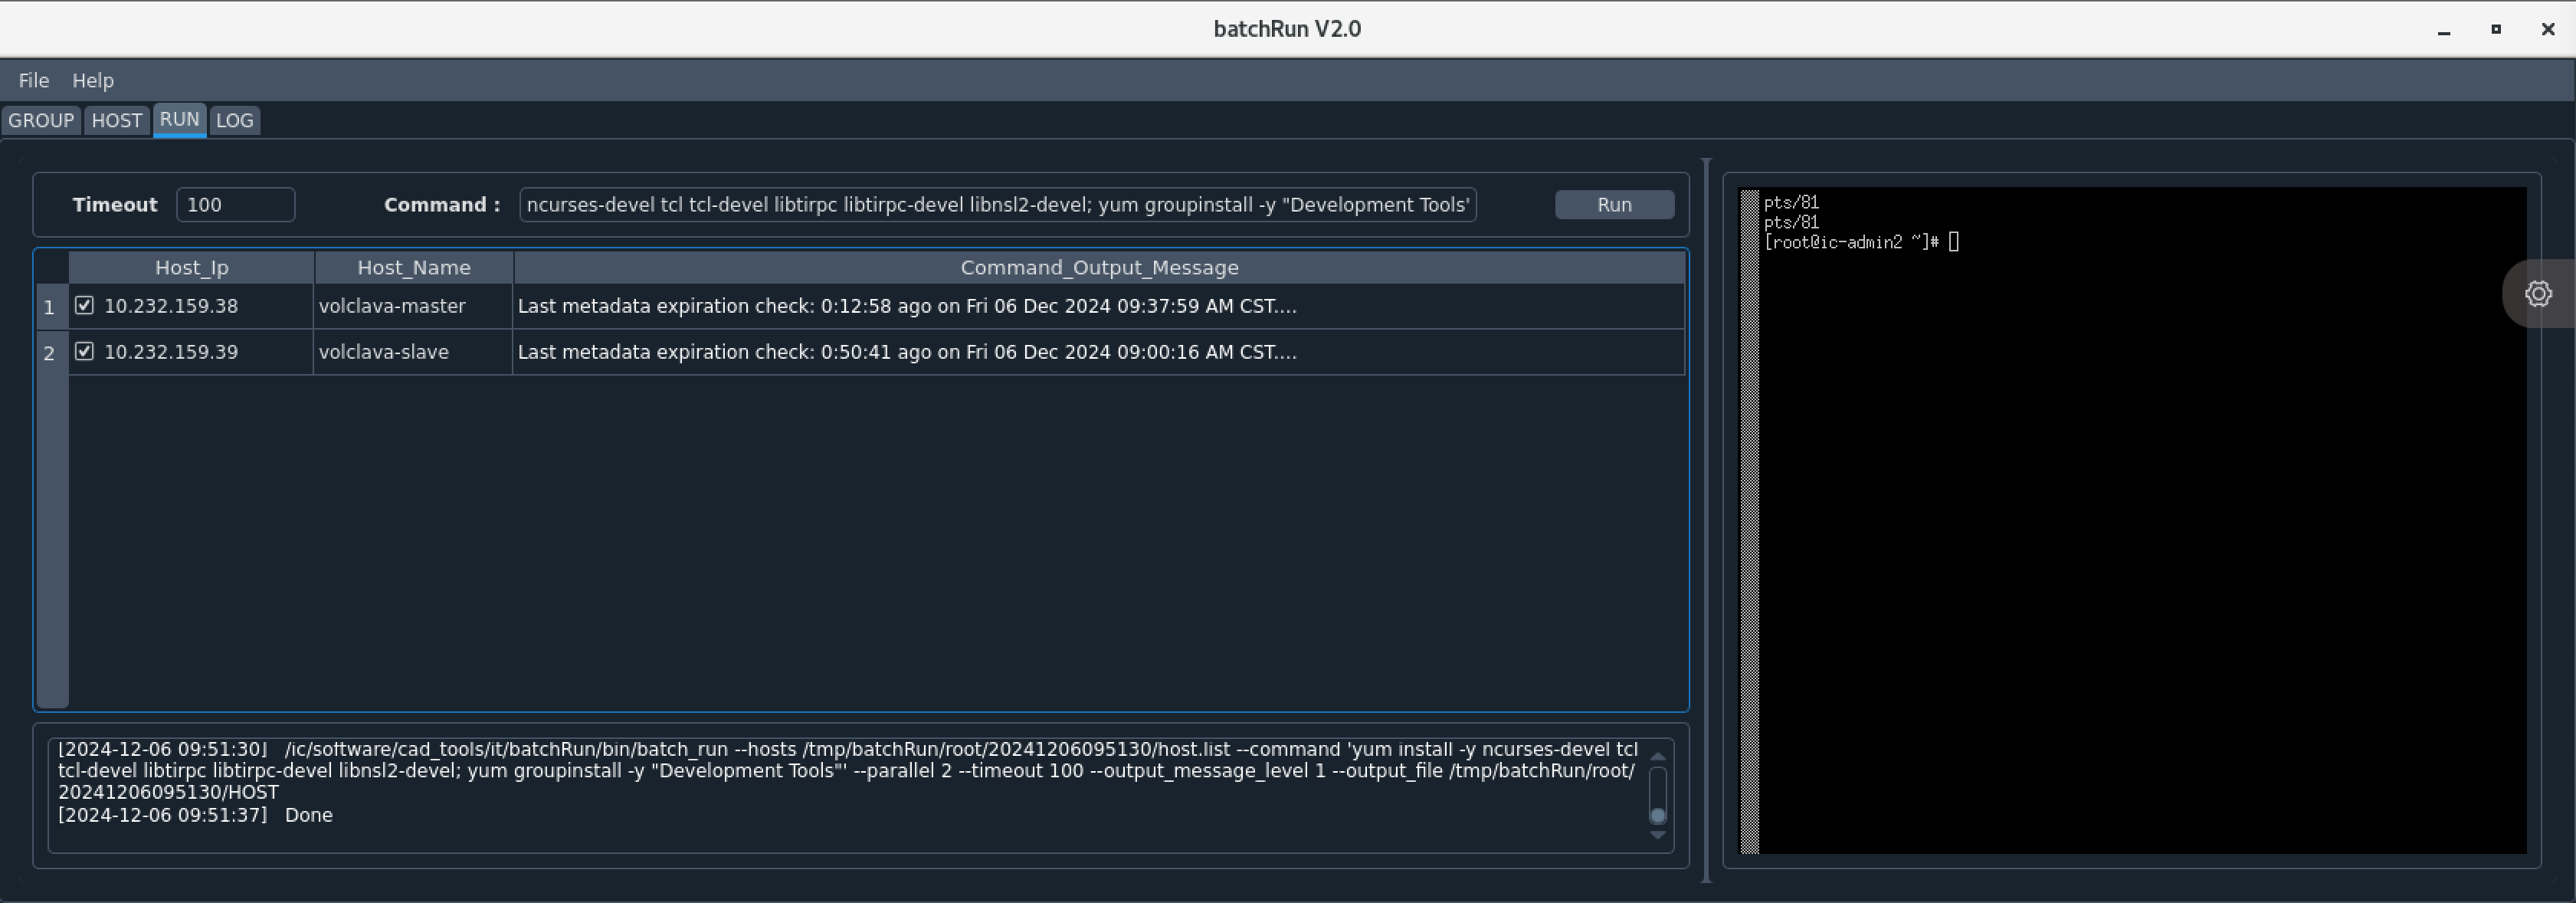Viewport: 2576px width, 903px height.
Task: Open the Help menu
Action: pos(93,80)
